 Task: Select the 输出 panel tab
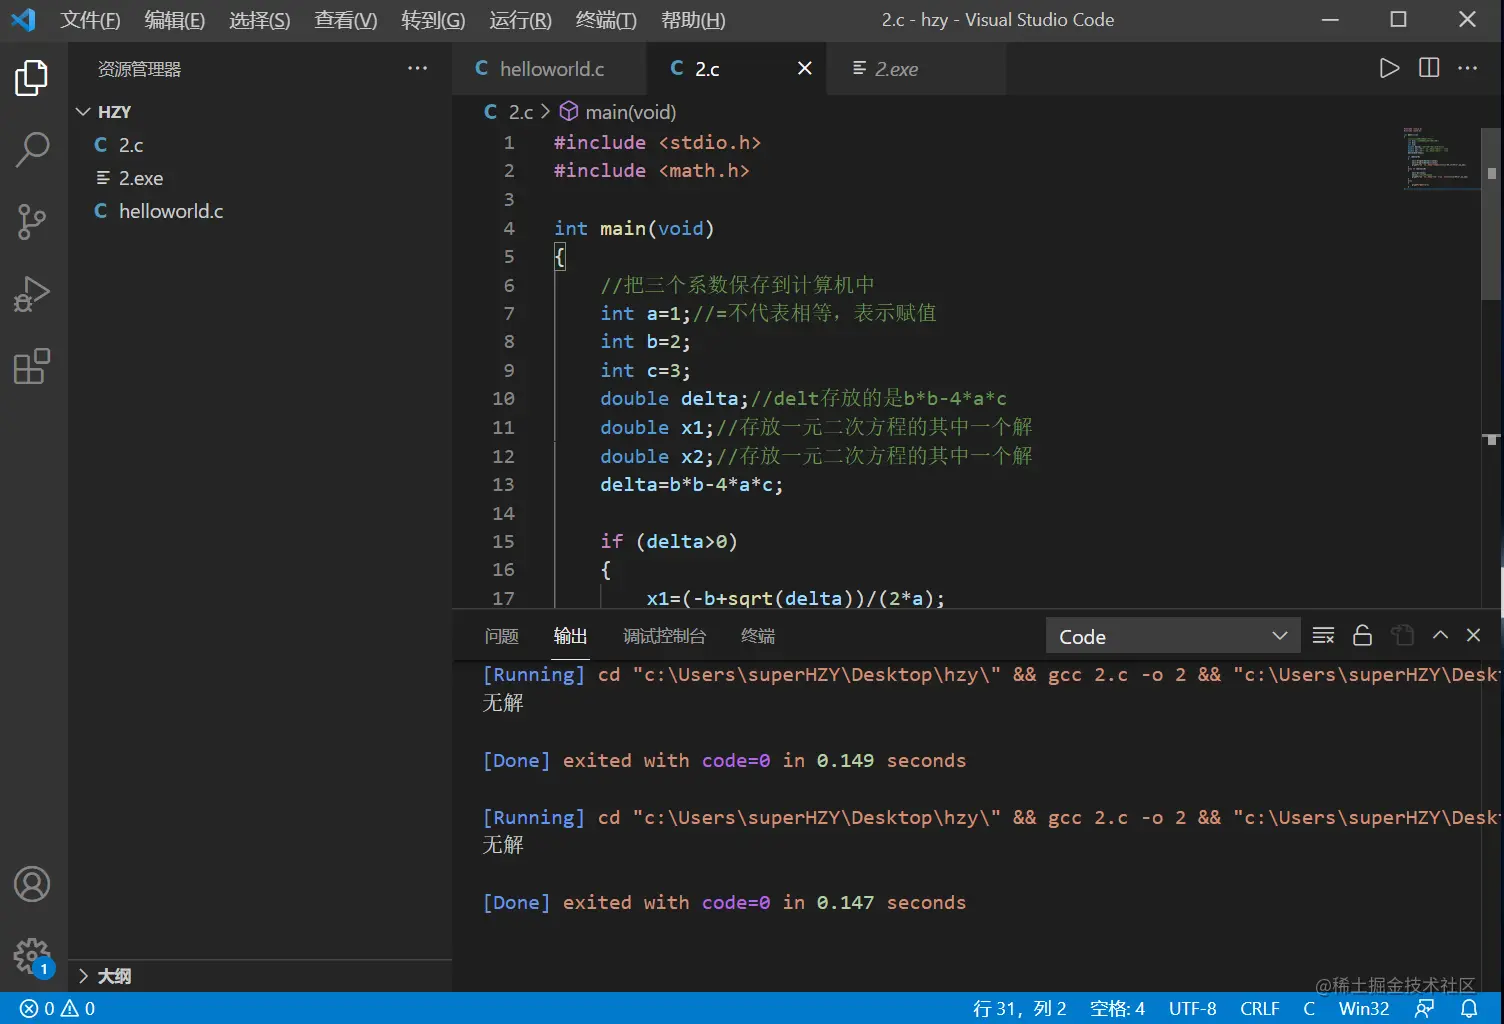[570, 636]
